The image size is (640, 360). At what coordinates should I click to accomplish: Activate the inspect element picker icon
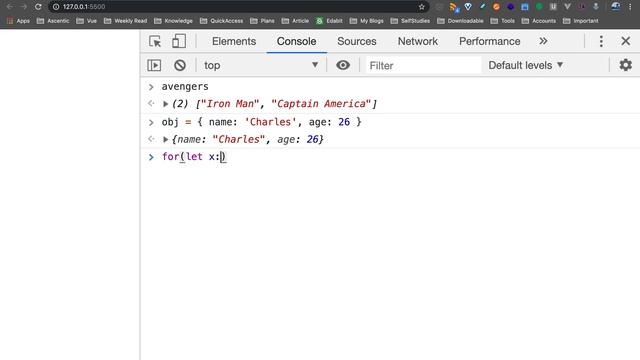click(x=155, y=41)
